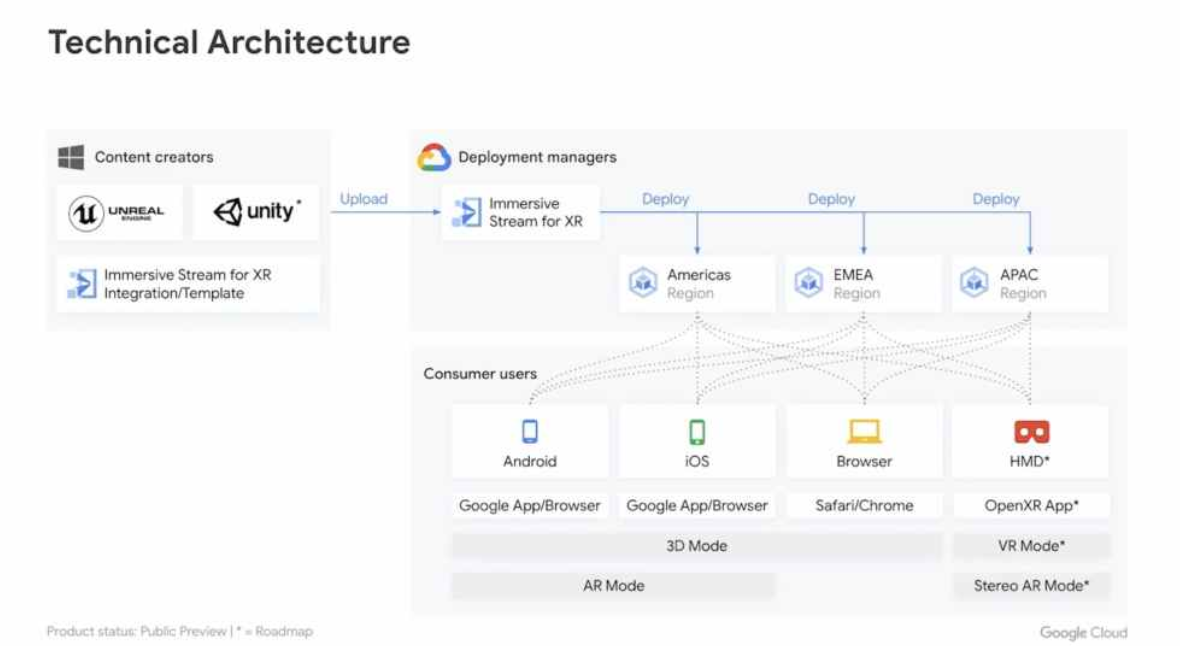Click the Americas Region hexagon icon
Viewport: 1180px width, 646px height.
pyautogui.click(x=642, y=284)
